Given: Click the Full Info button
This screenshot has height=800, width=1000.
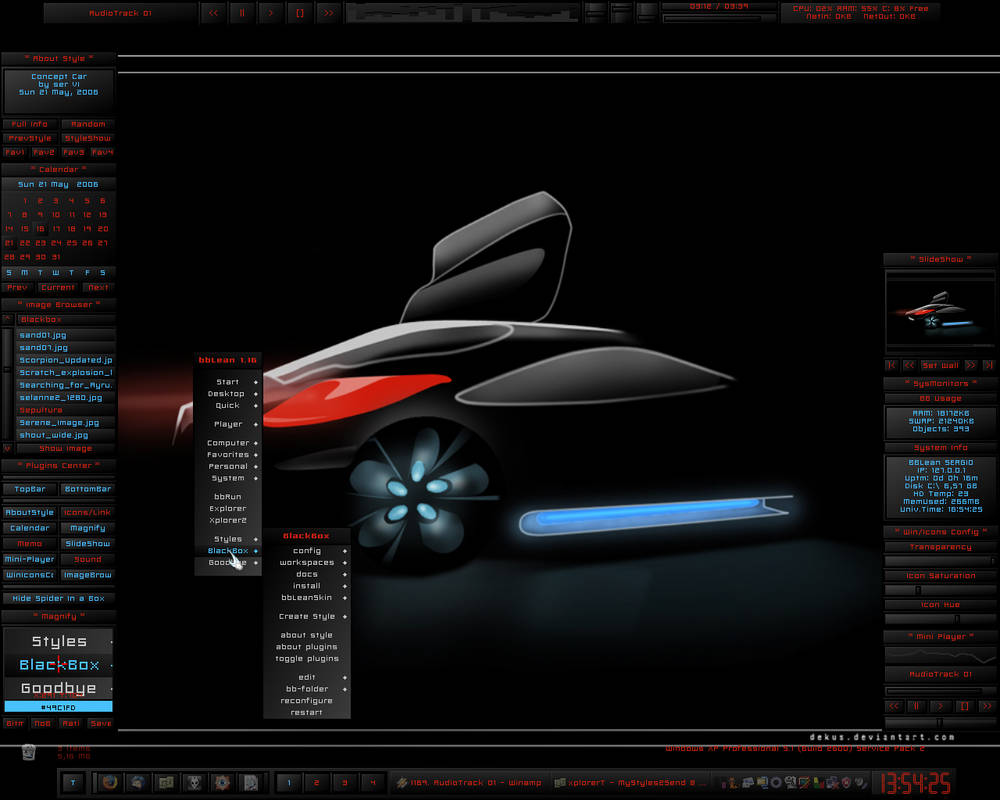Looking at the screenshot, I should click(29, 124).
